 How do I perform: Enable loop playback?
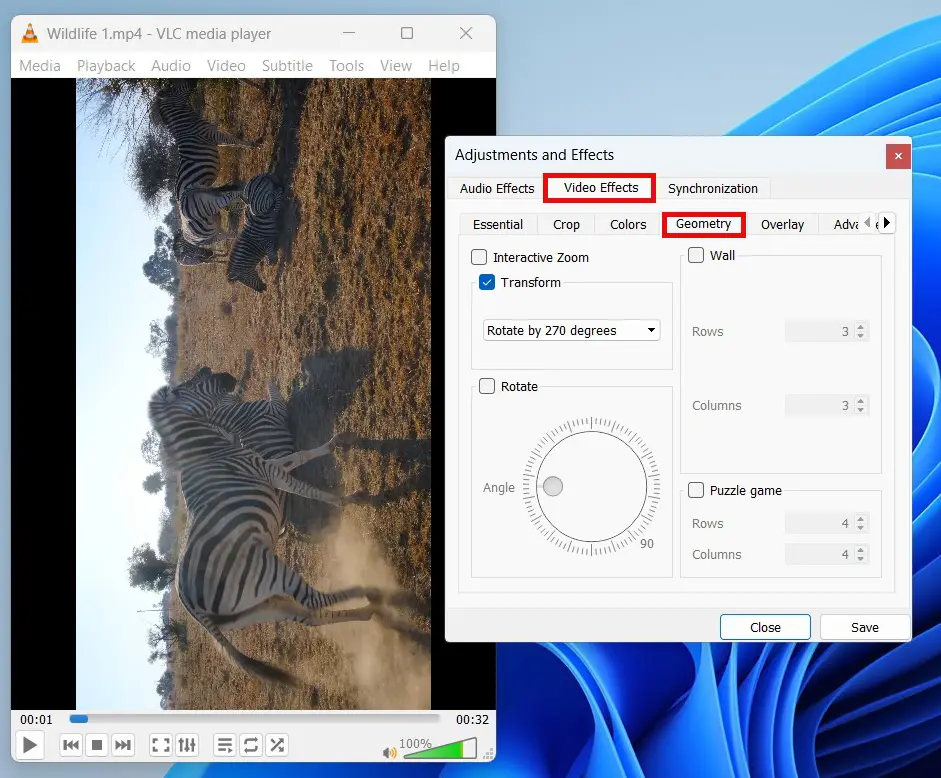pyautogui.click(x=250, y=745)
